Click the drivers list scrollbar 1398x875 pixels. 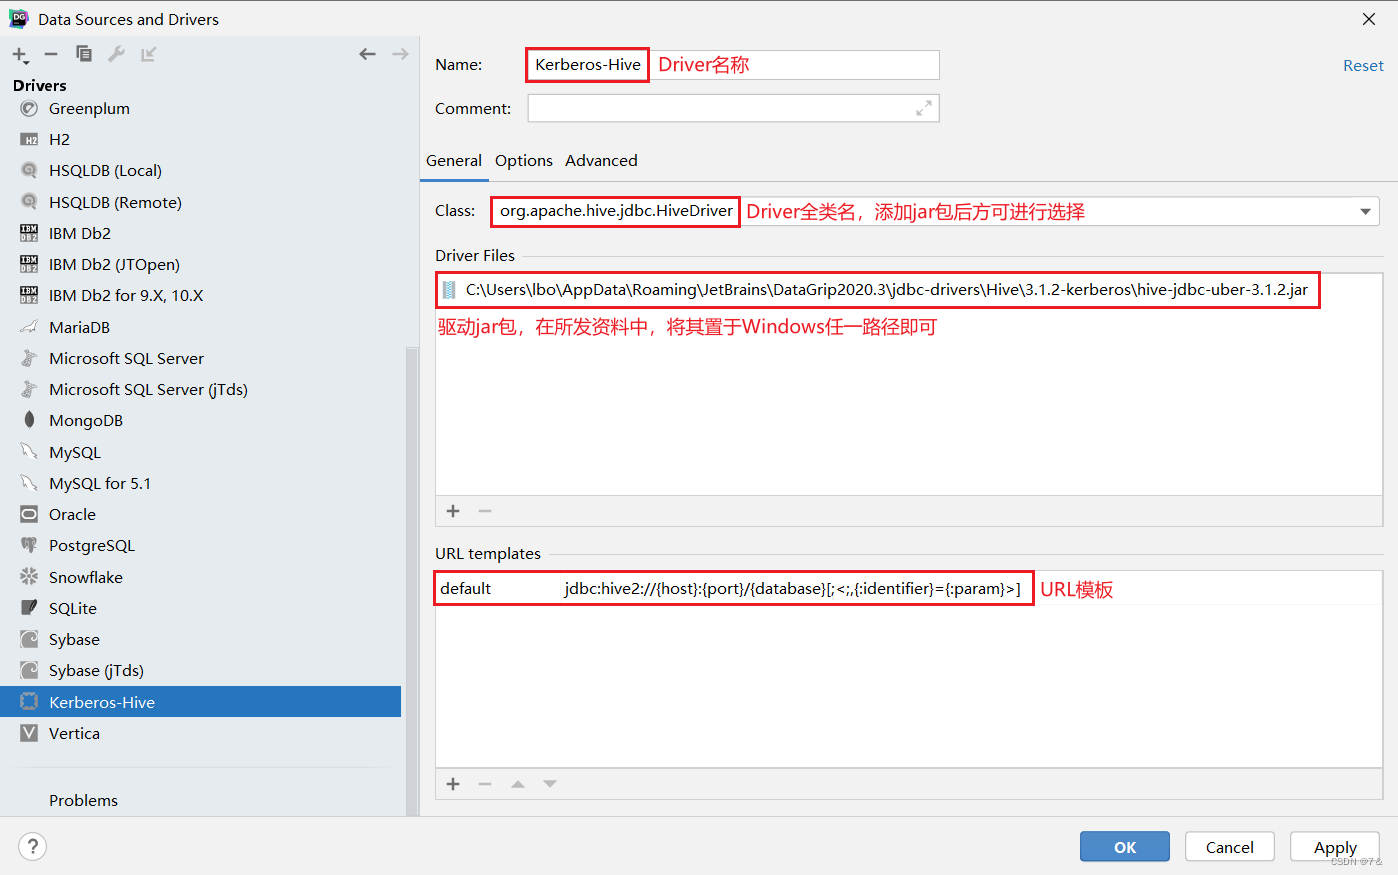(x=412, y=580)
